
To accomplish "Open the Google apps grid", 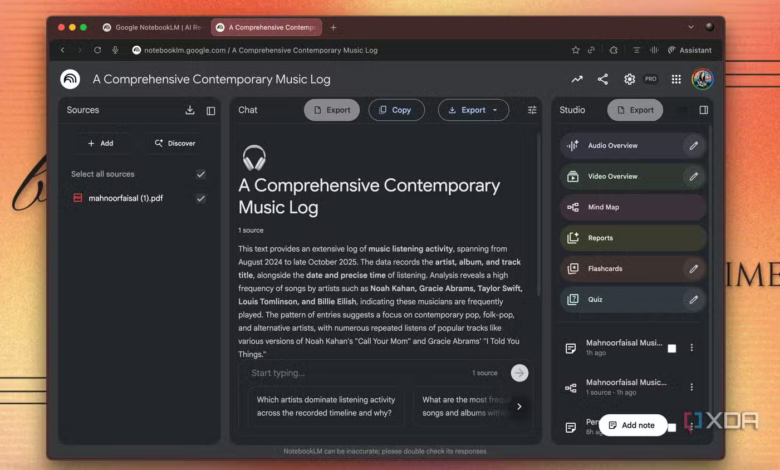I will tap(676, 79).
